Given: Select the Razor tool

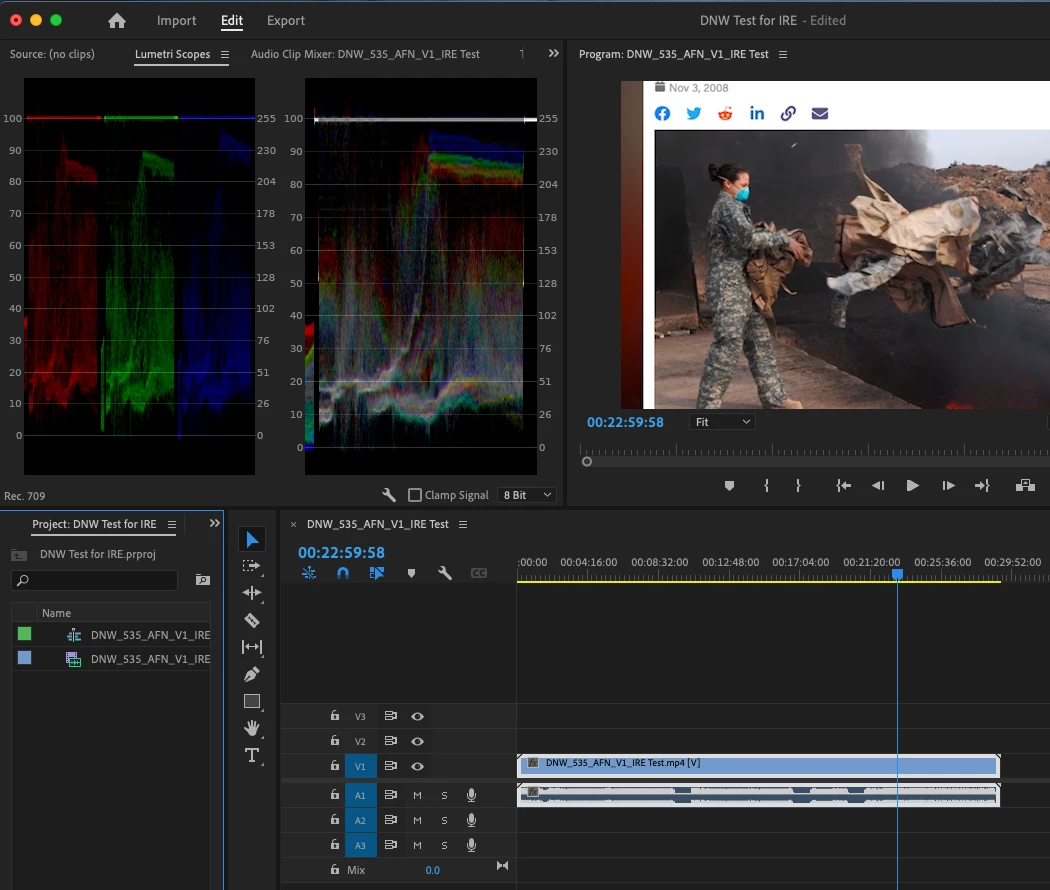Looking at the screenshot, I should coord(252,620).
